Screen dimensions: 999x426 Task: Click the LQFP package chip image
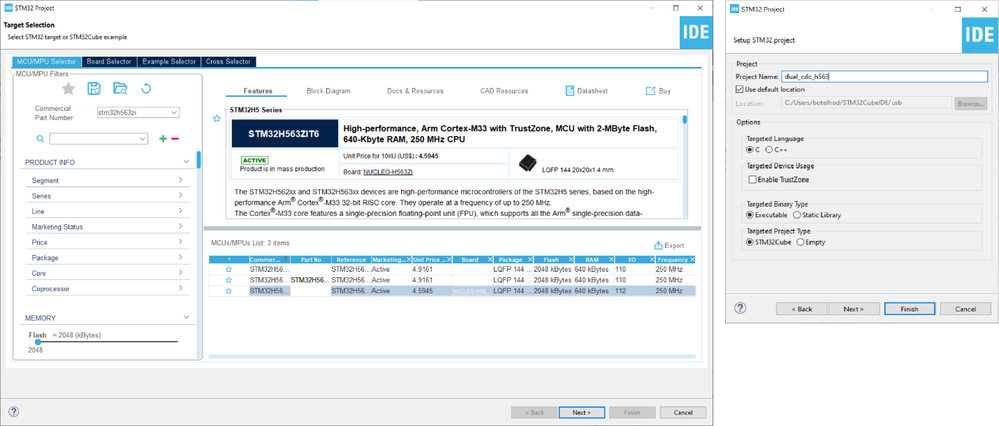(x=526, y=164)
